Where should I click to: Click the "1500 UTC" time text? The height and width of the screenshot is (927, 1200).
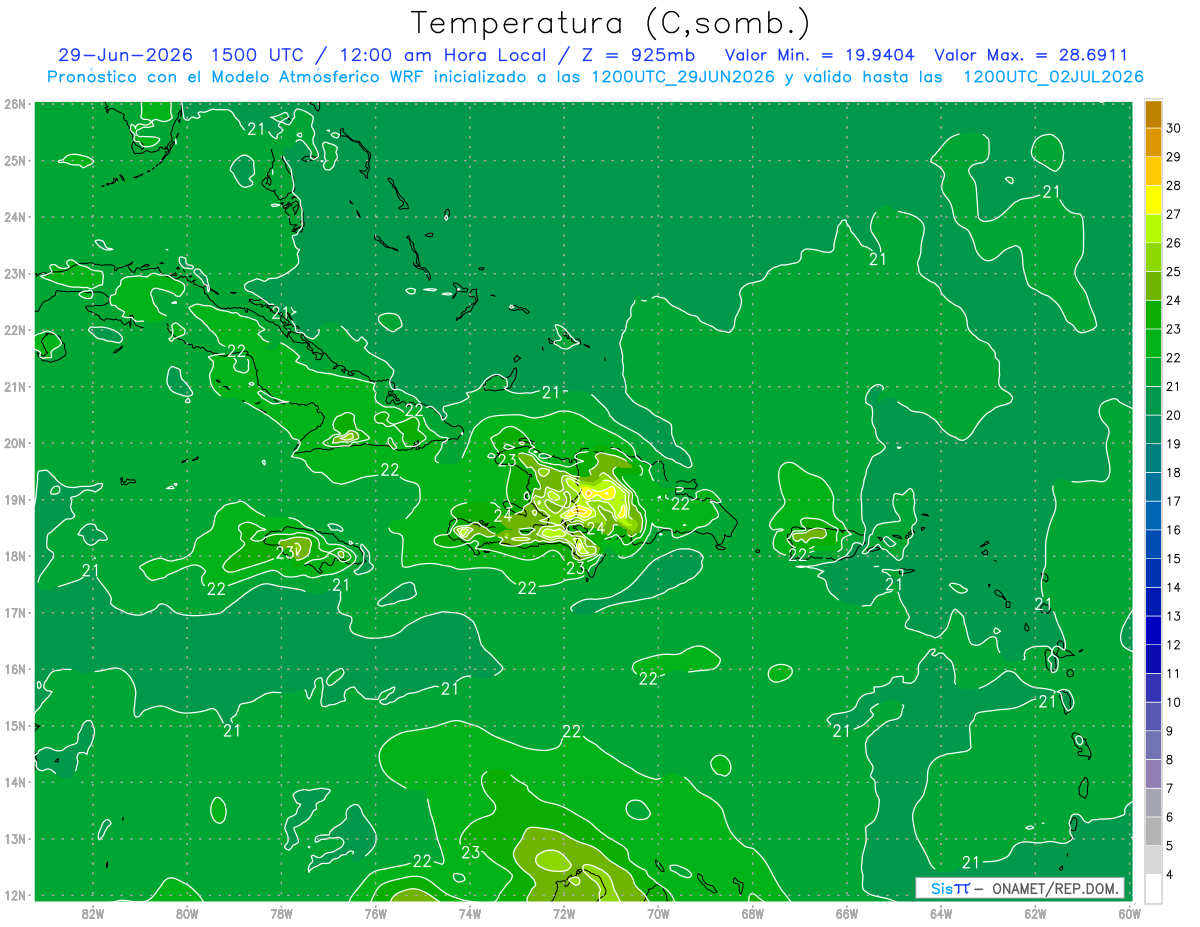262,55
